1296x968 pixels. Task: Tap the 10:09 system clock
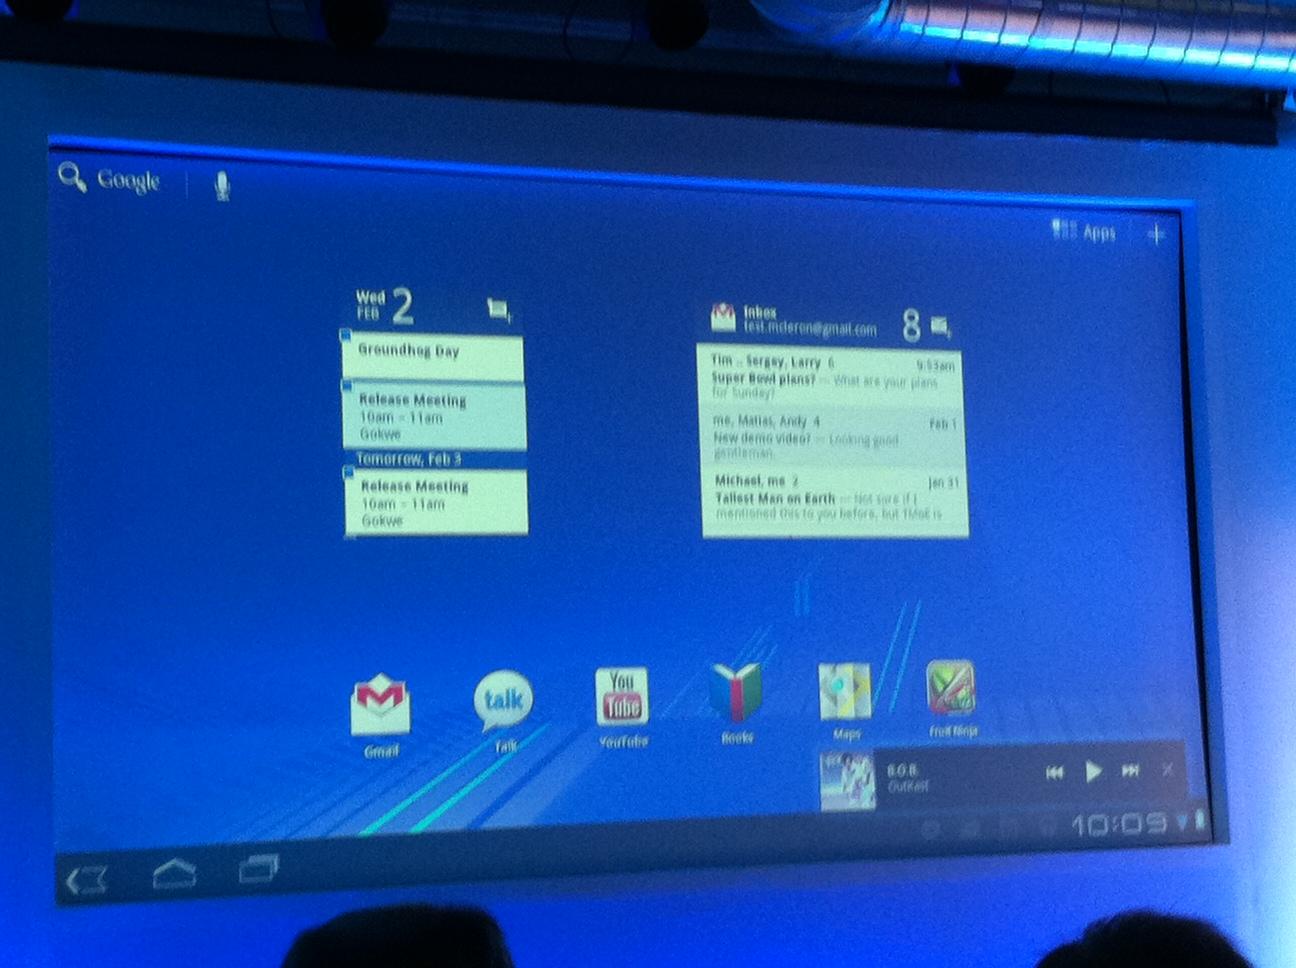tap(1119, 825)
